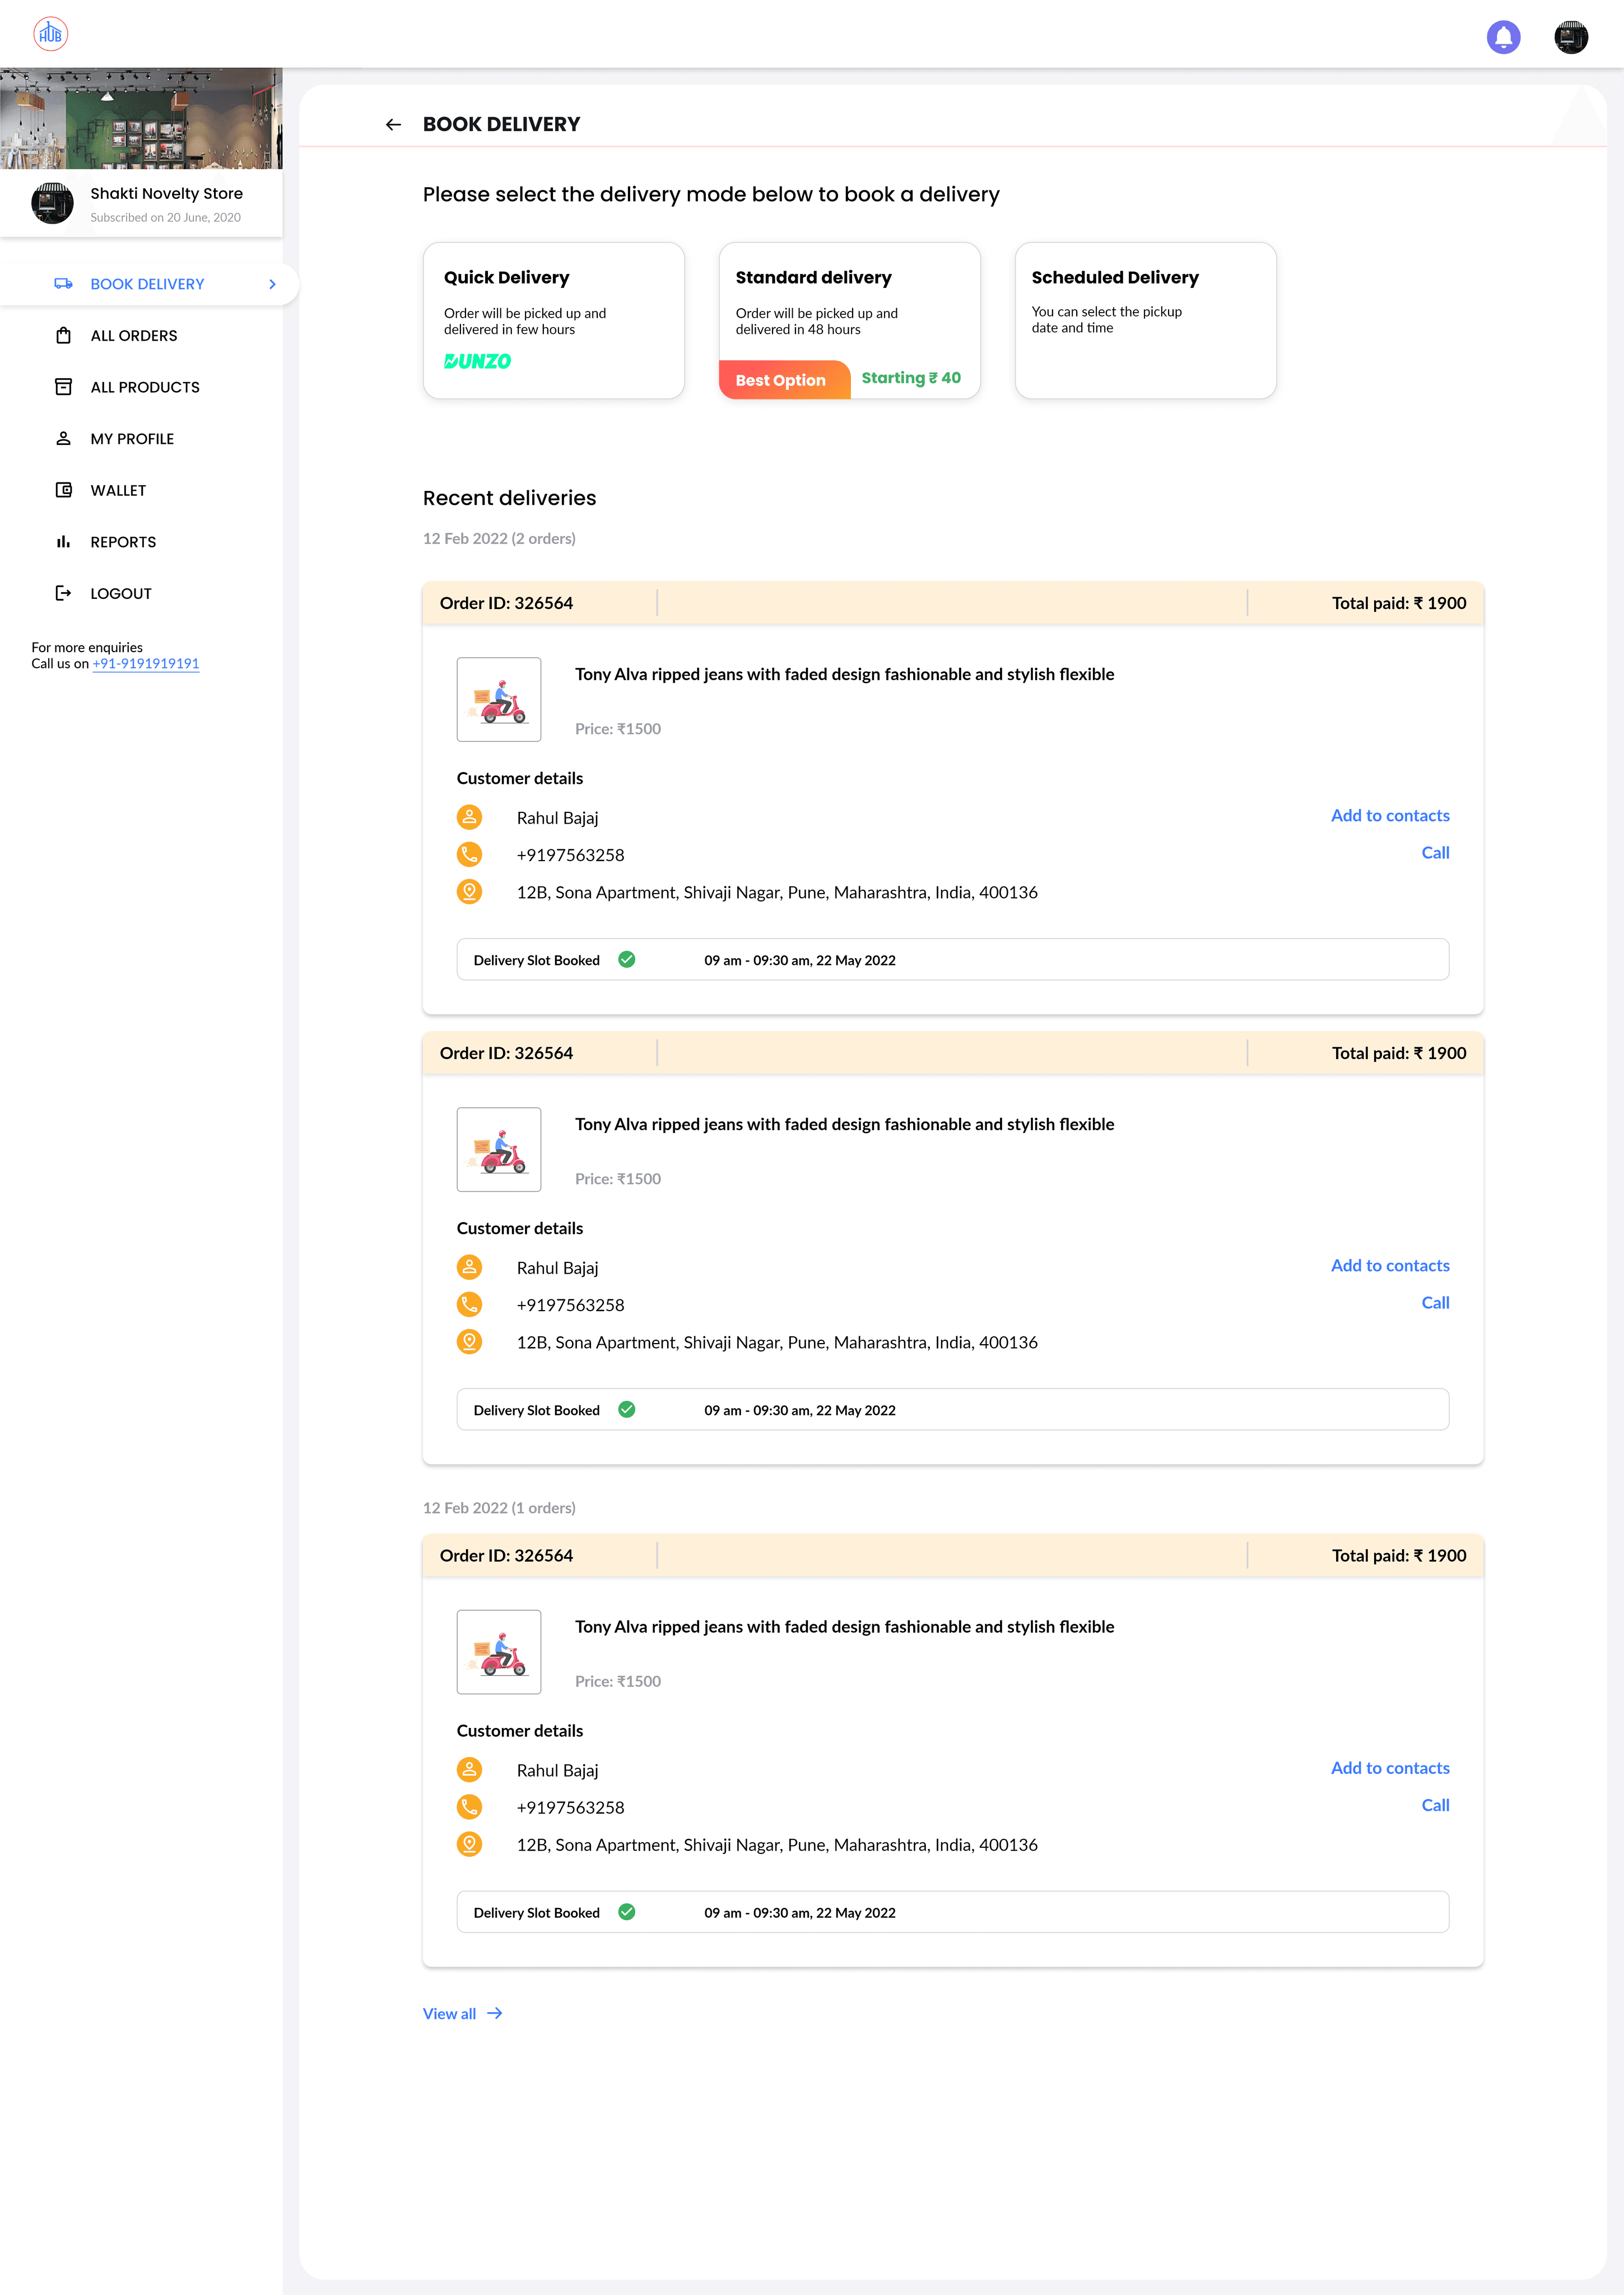
Task: Click the enquiry phone number link
Action: (146, 664)
